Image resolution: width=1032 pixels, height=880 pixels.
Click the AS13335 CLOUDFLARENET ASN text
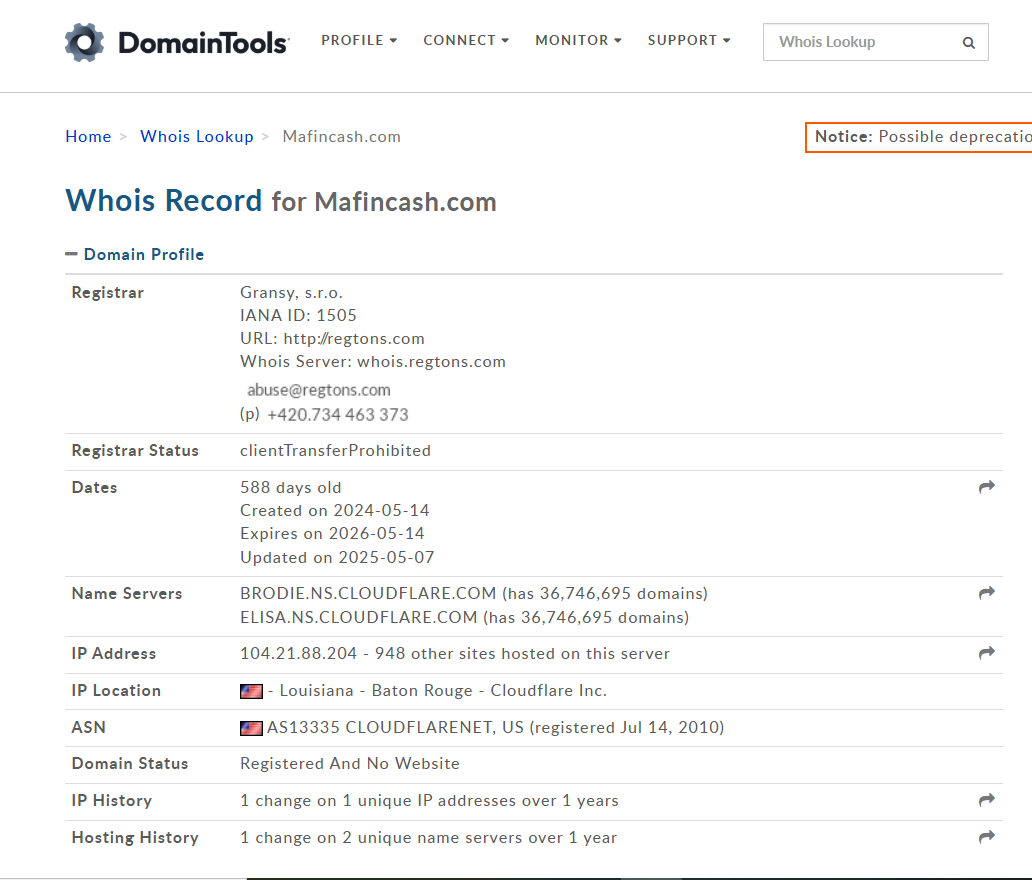(396, 727)
